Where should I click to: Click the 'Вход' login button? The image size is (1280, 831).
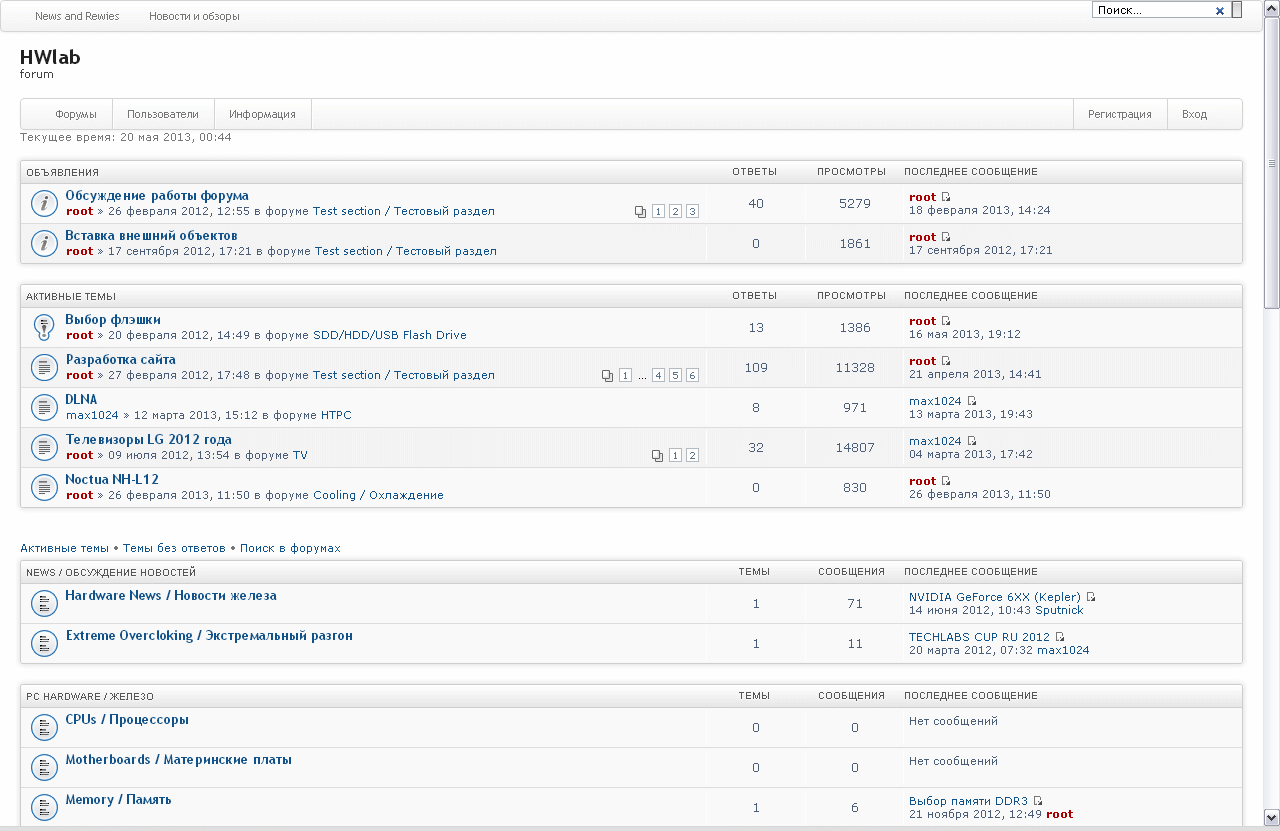1194,114
